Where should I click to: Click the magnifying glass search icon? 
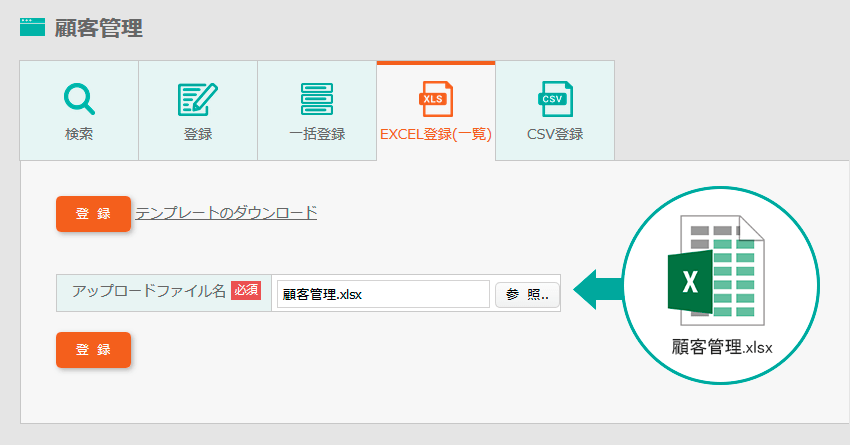coord(79,99)
